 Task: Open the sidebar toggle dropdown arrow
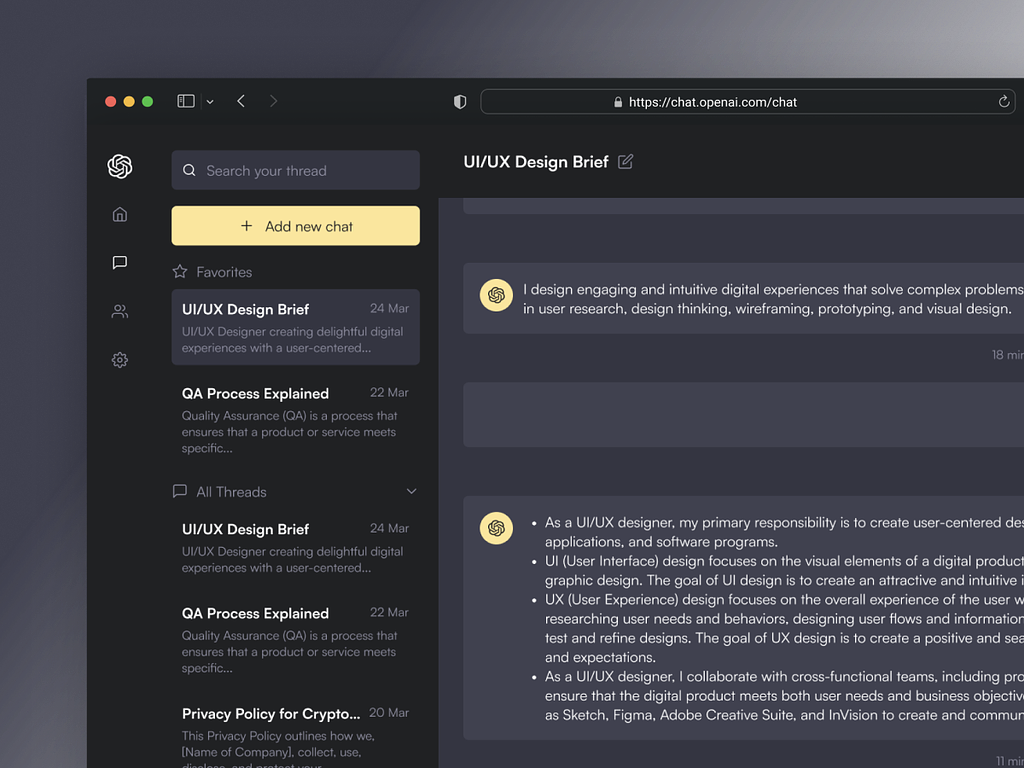pos(210,102)
